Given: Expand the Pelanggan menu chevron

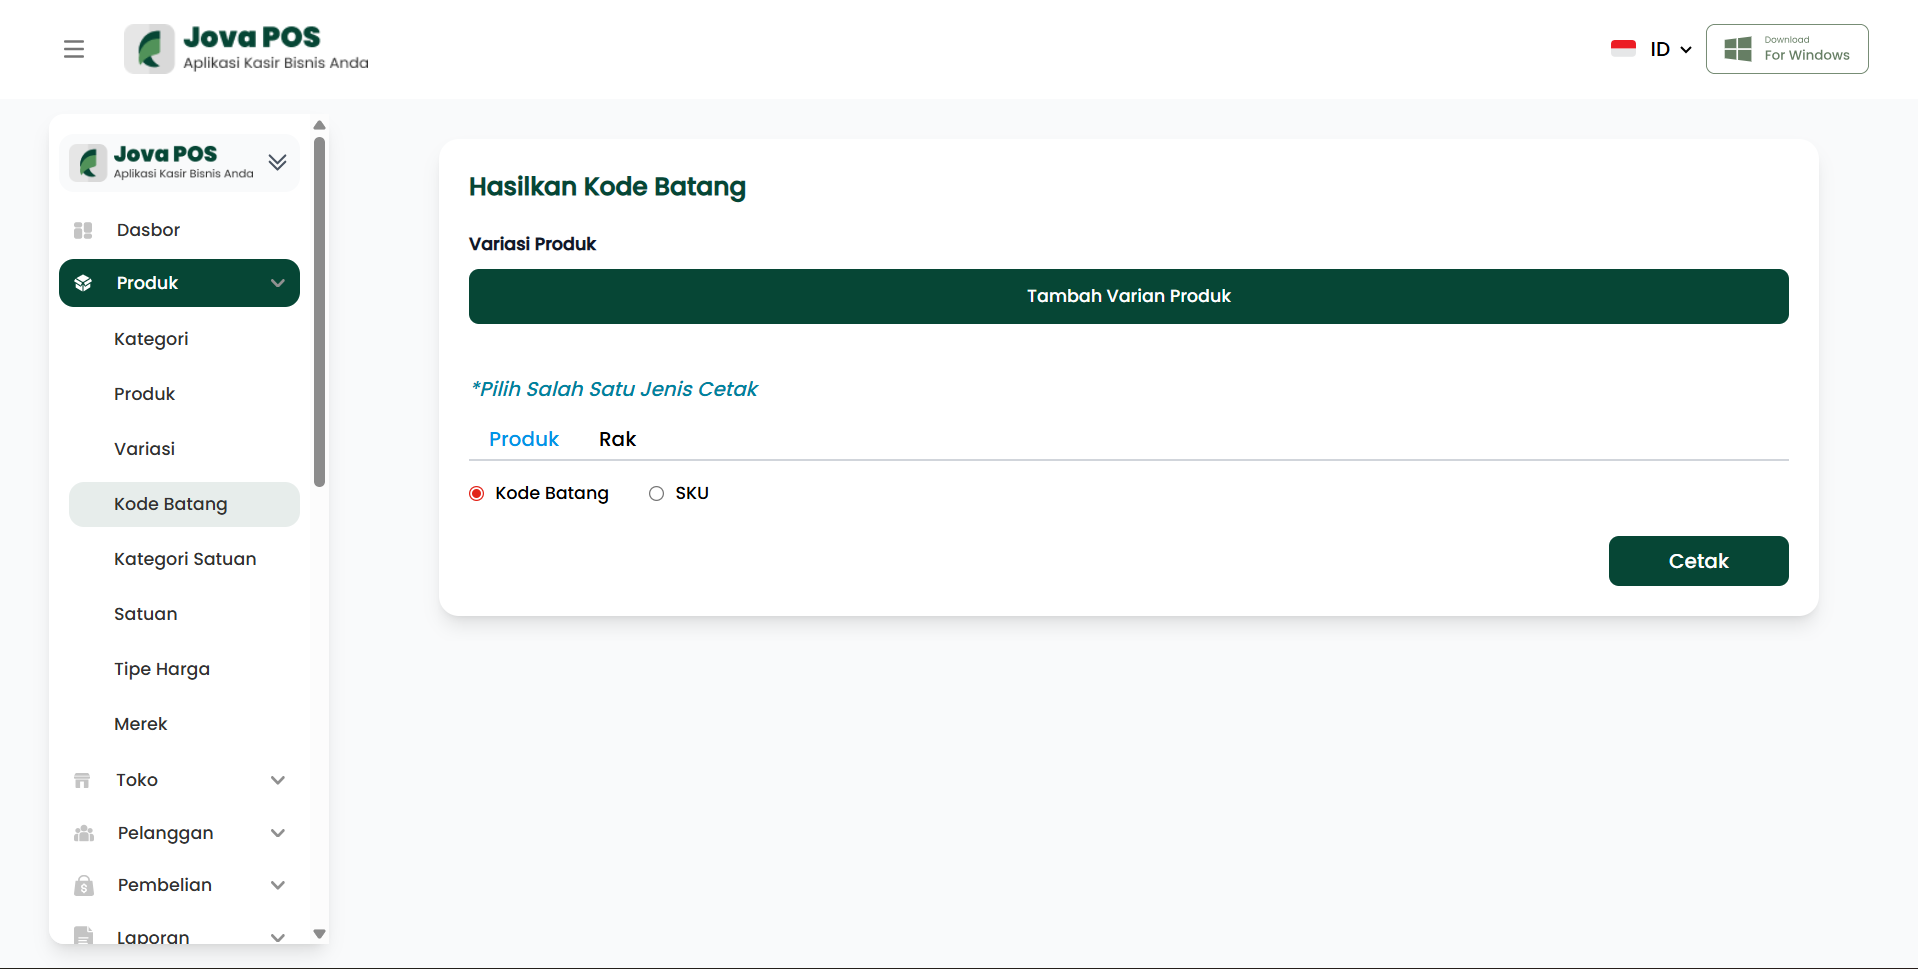Looking at the screenshot, I should point(278,833).
